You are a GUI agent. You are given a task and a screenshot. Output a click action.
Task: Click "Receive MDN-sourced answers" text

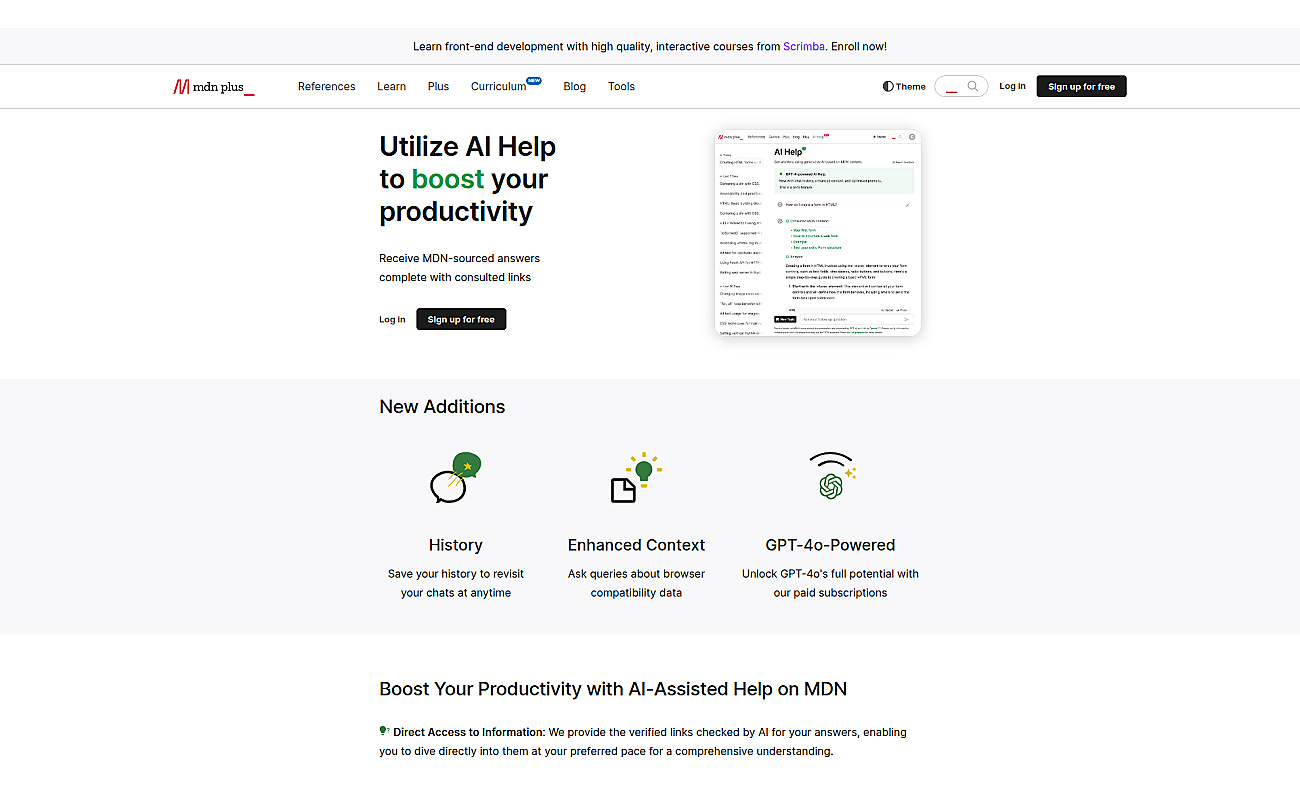coord(459,258)
